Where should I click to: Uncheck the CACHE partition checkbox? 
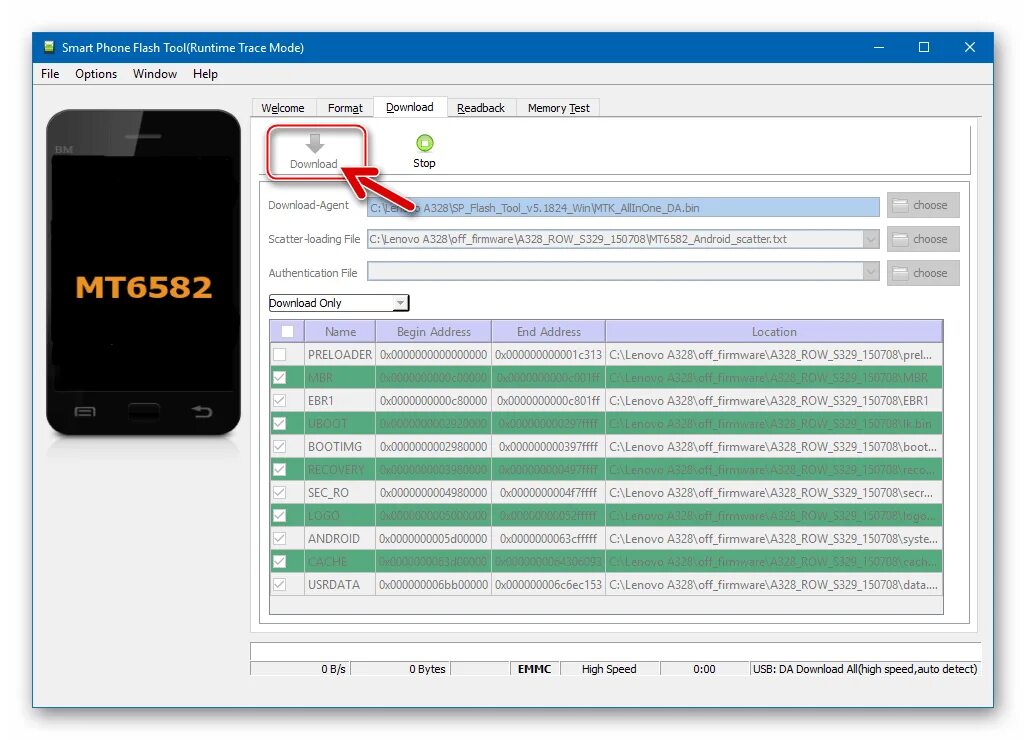point(279,561)
